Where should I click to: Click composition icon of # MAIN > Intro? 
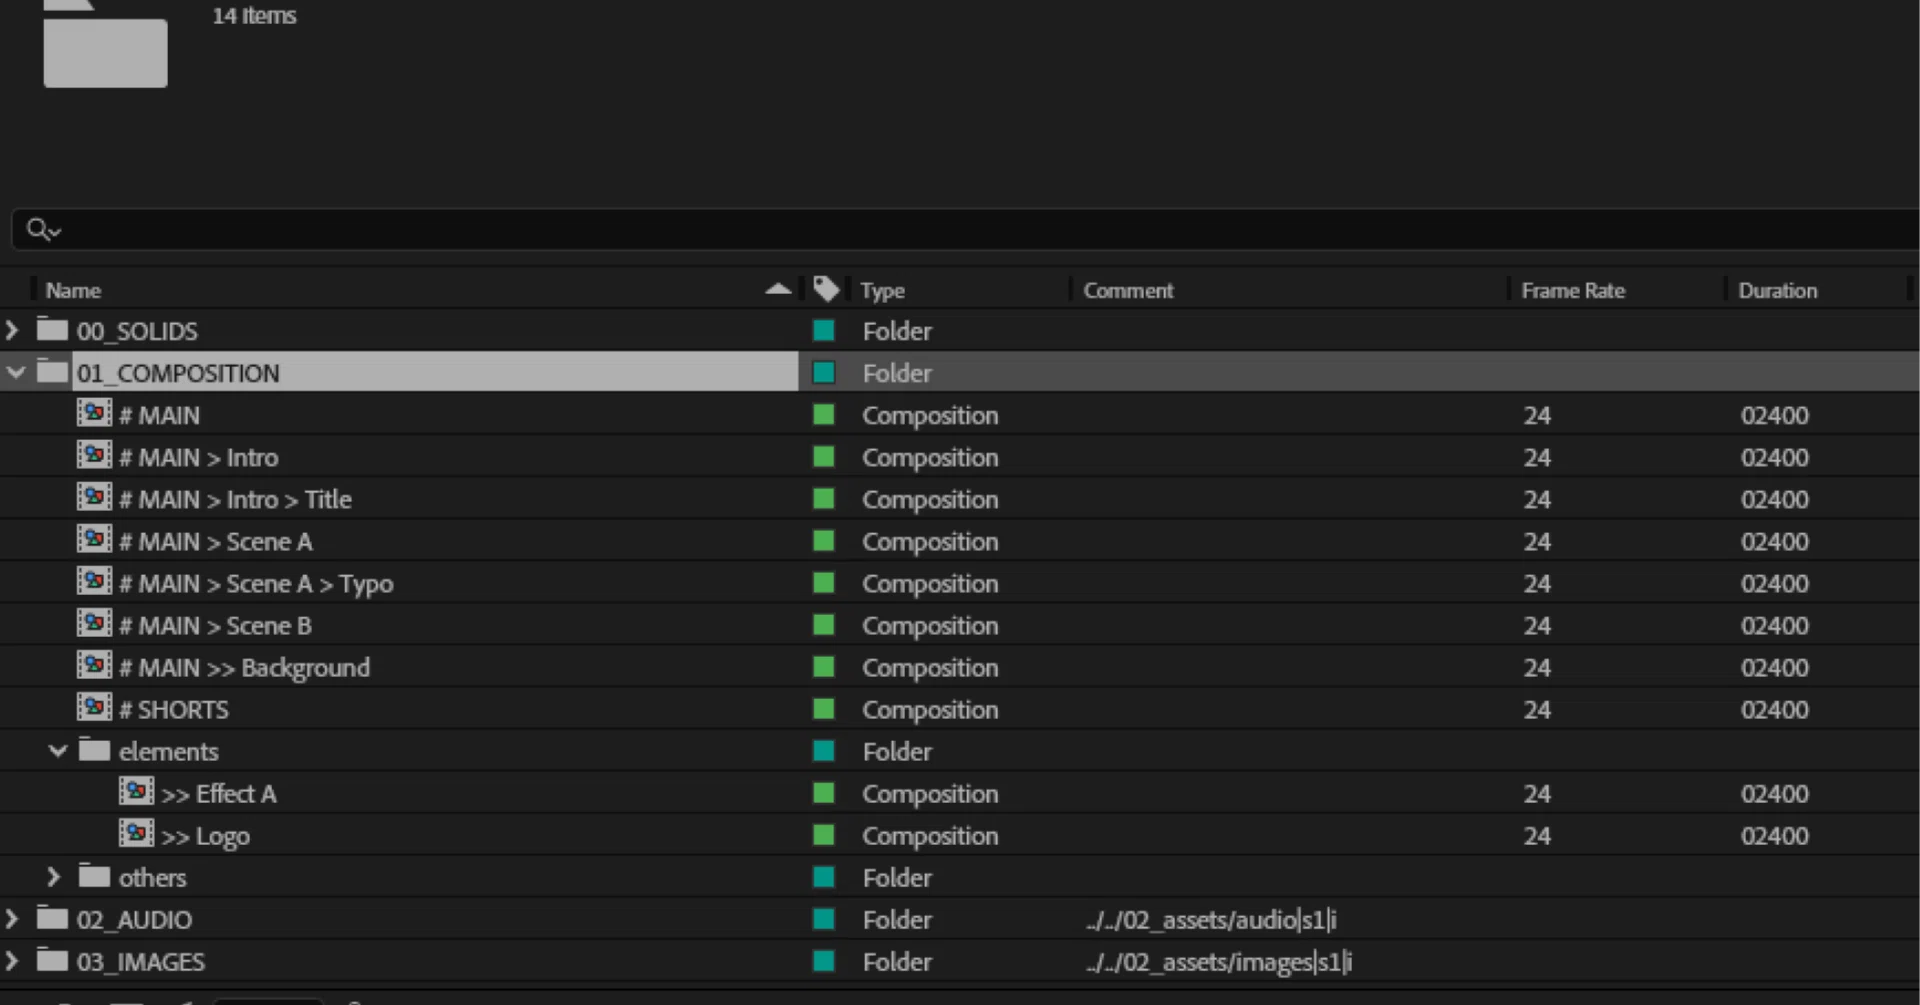click(94, 456)
